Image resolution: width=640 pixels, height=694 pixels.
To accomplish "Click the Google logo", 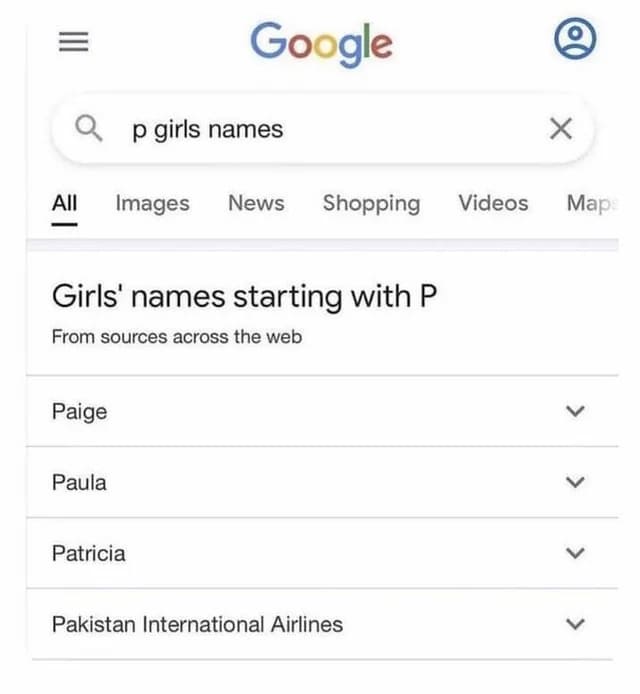I will pos(321,44).
